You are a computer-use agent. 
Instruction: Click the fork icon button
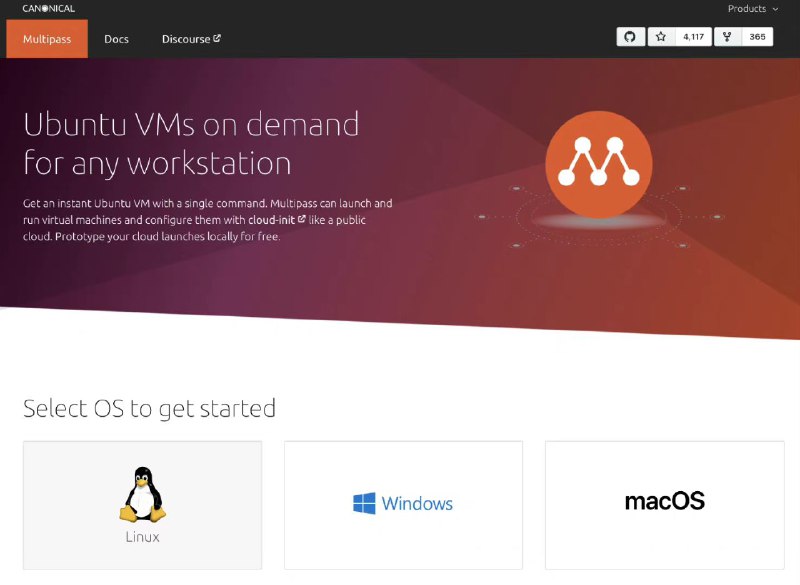728,37
